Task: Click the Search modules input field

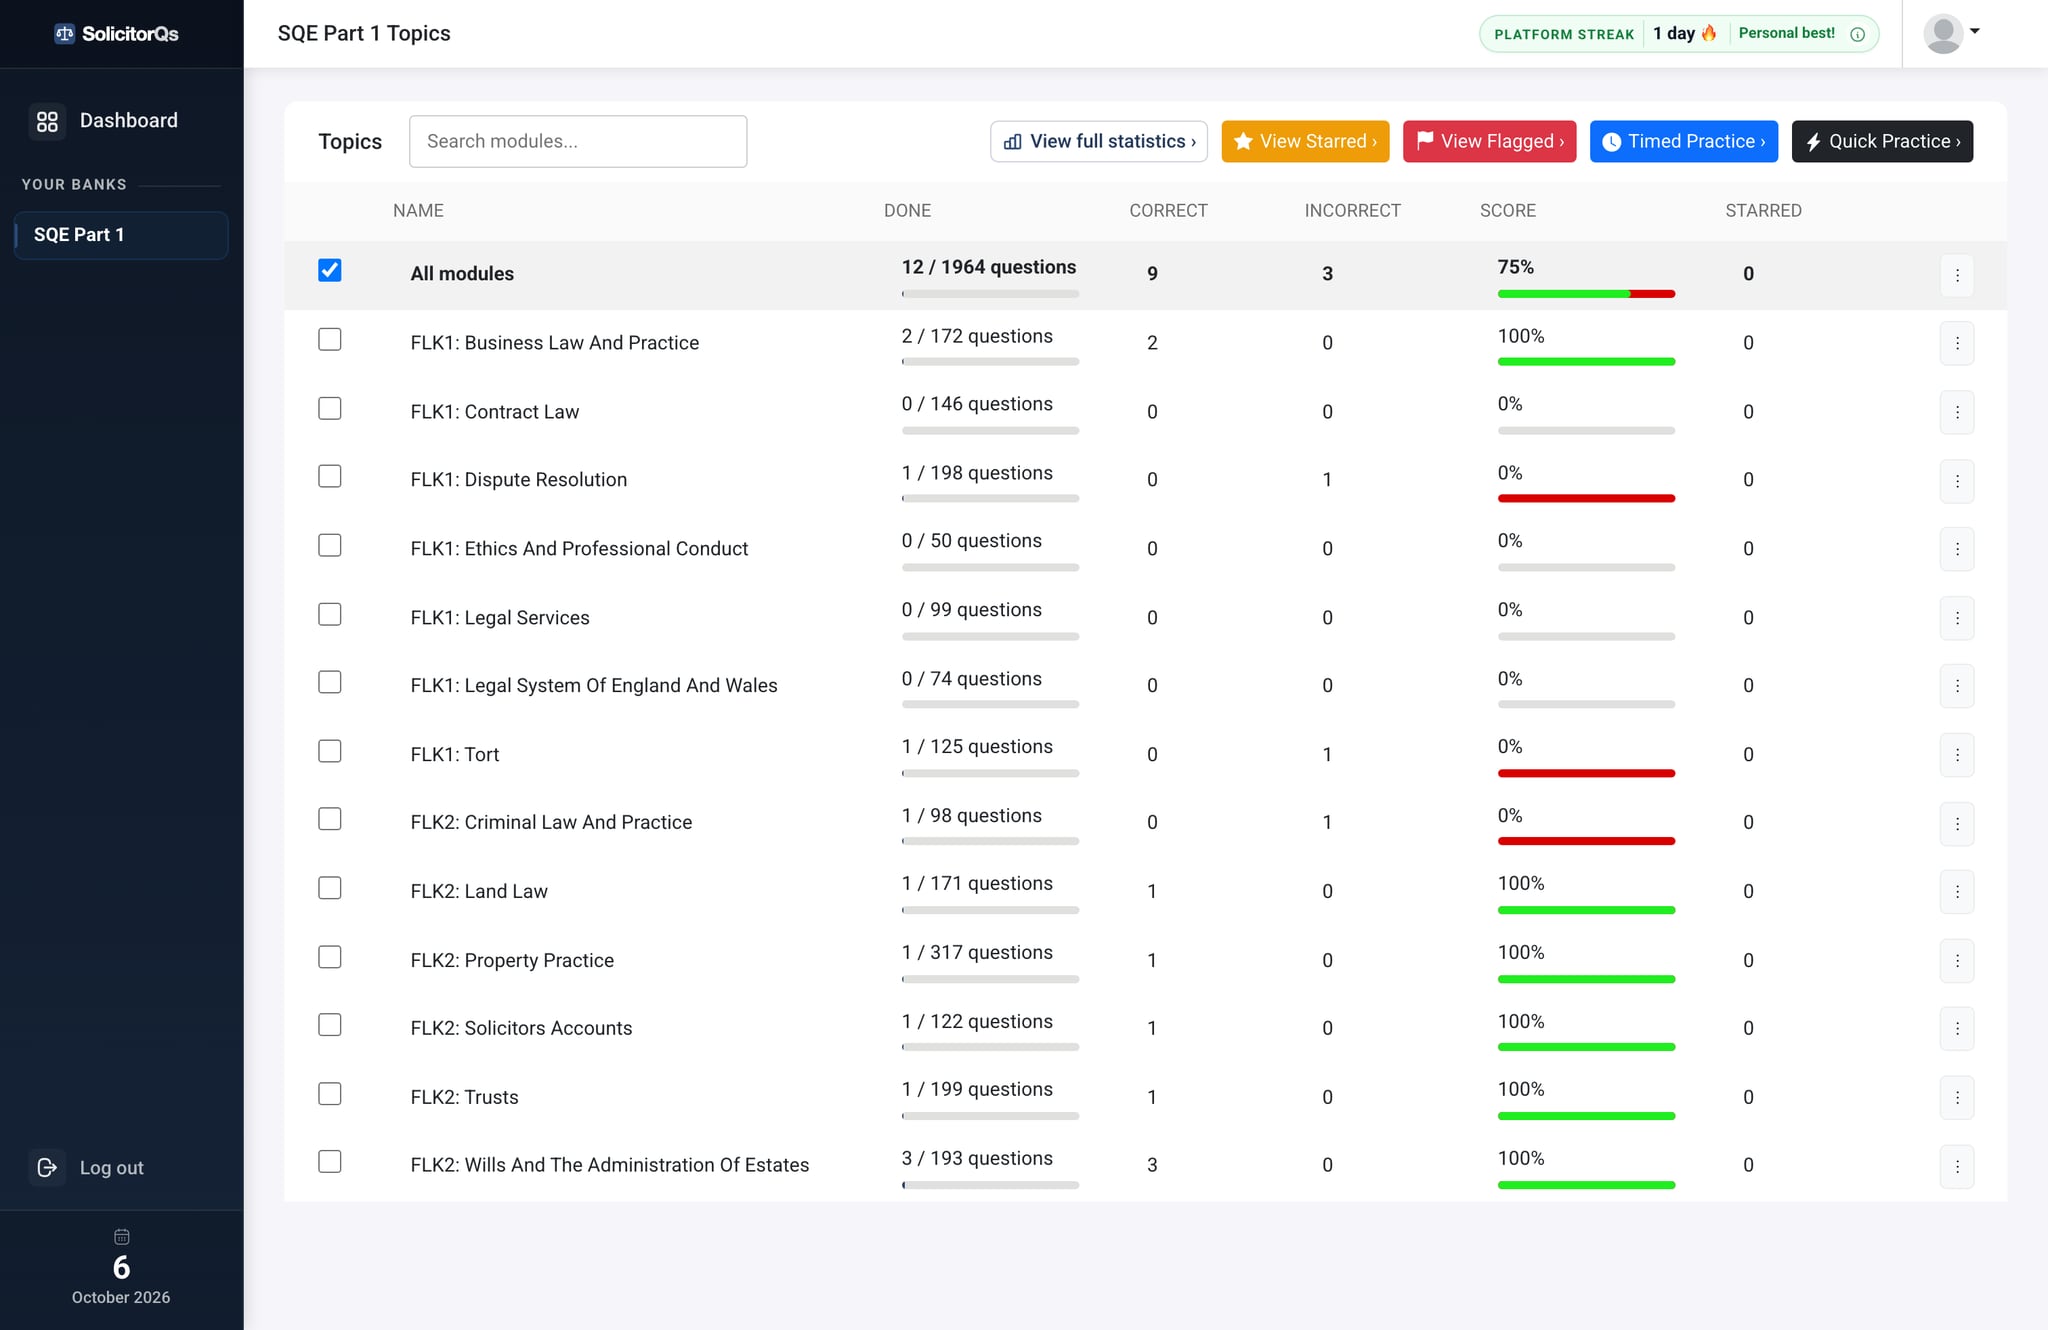Action: [x=578, y=142]
